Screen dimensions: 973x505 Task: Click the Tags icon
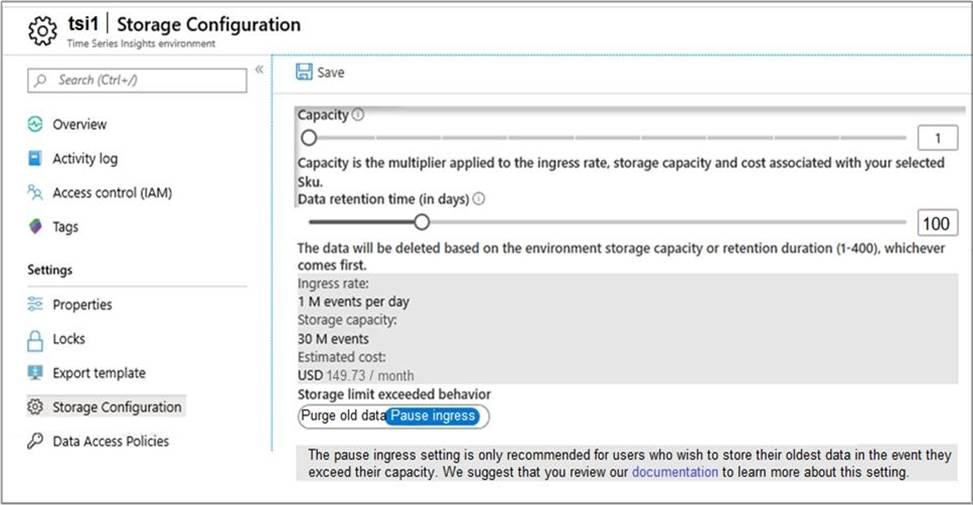36,227
